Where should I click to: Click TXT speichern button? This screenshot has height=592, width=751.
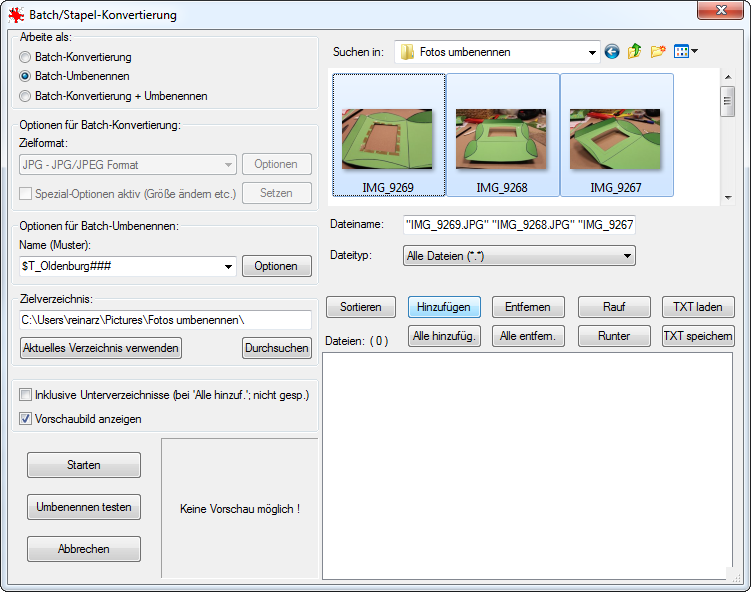[x=698, y=336]
